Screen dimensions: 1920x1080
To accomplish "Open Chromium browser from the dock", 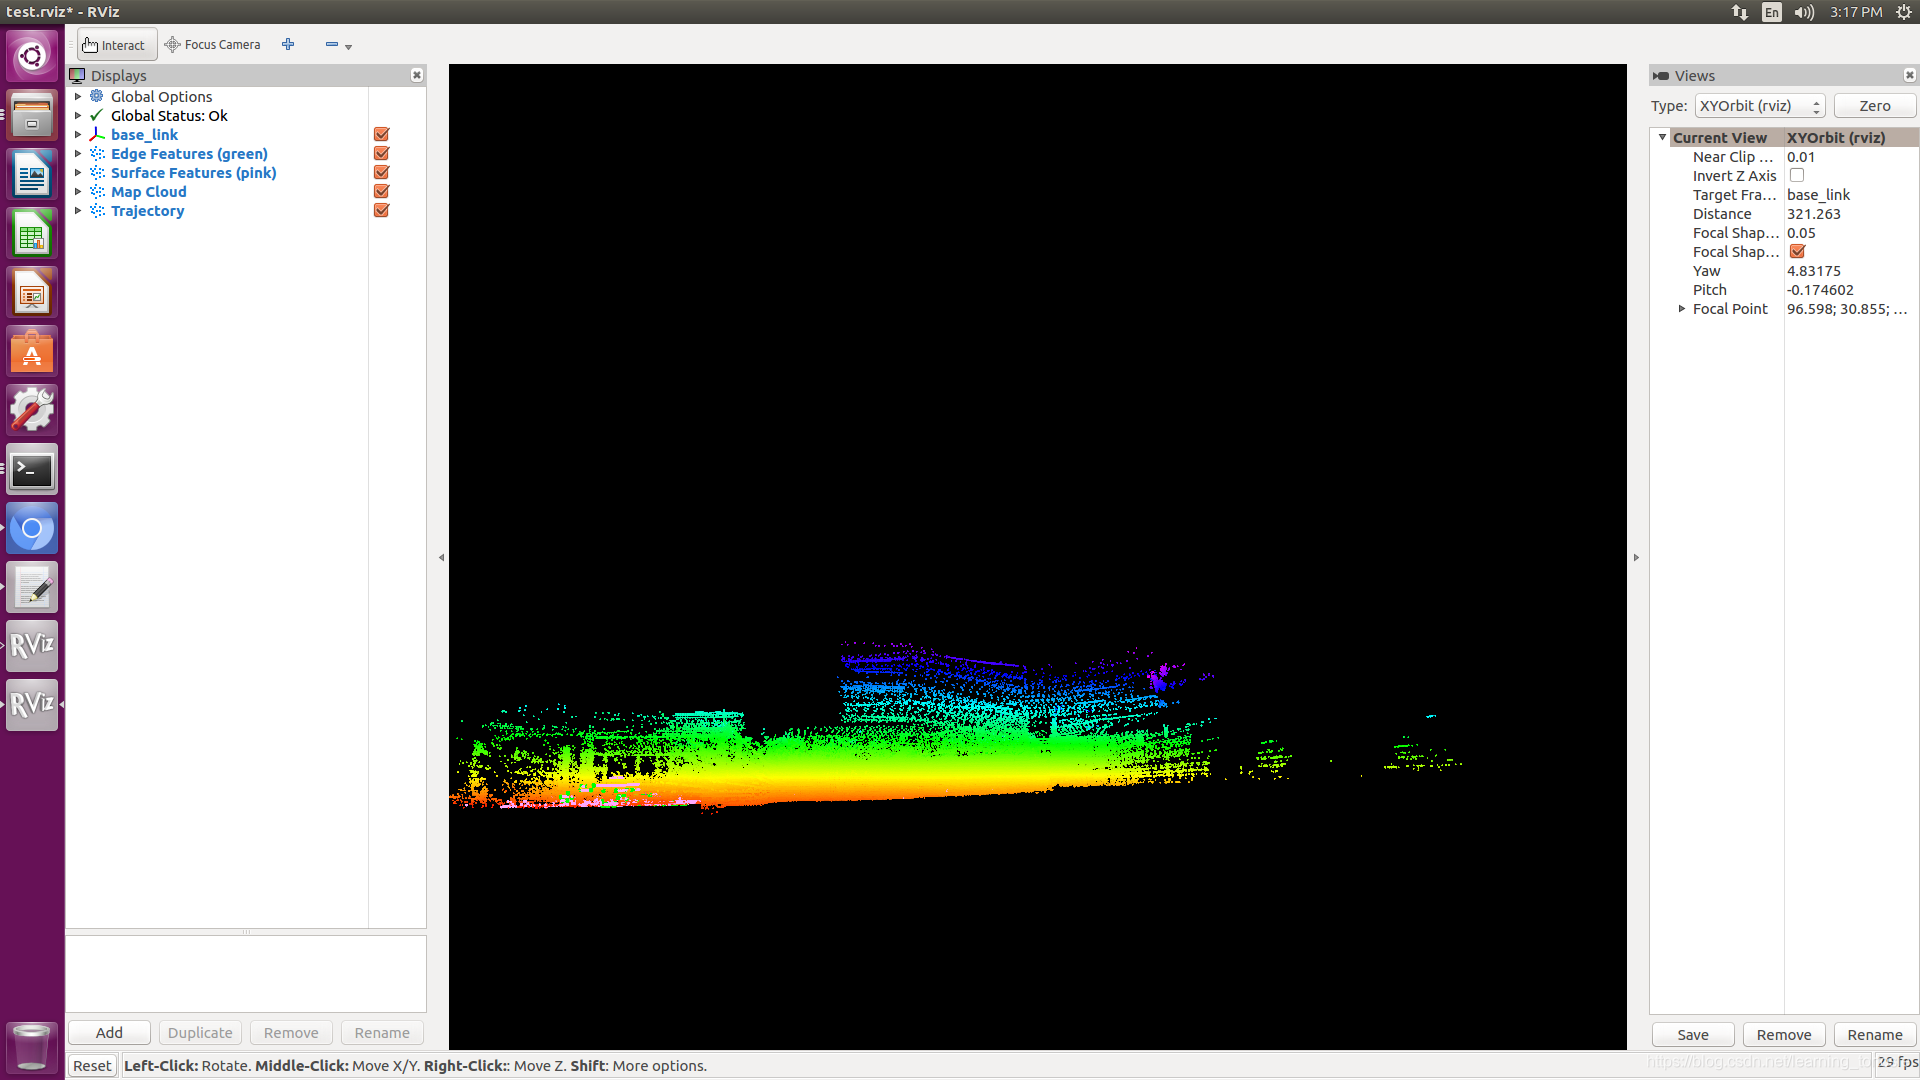I will [x=32, y=529].
